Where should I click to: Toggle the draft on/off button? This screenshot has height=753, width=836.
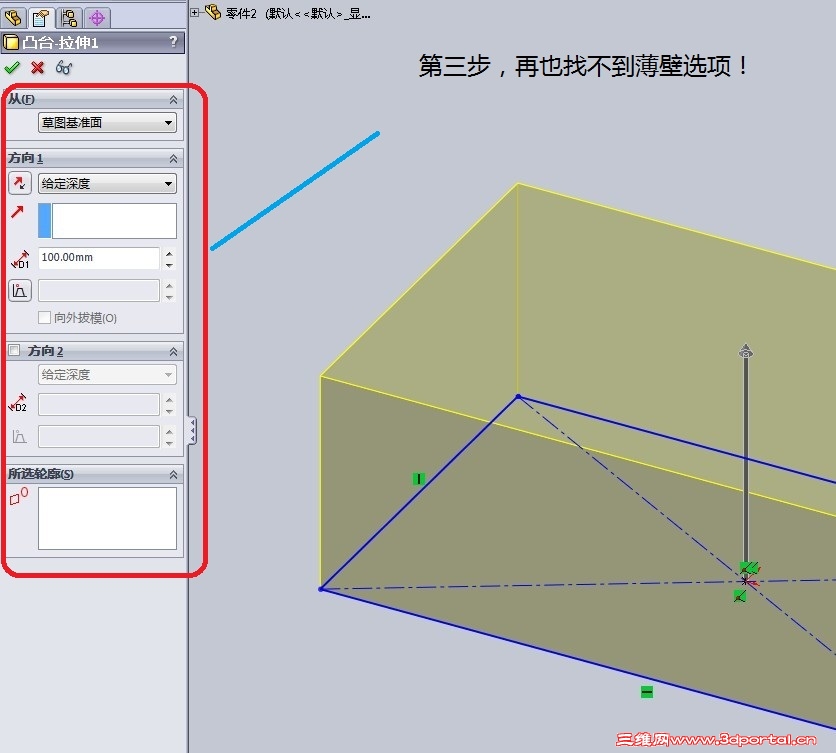20,291
